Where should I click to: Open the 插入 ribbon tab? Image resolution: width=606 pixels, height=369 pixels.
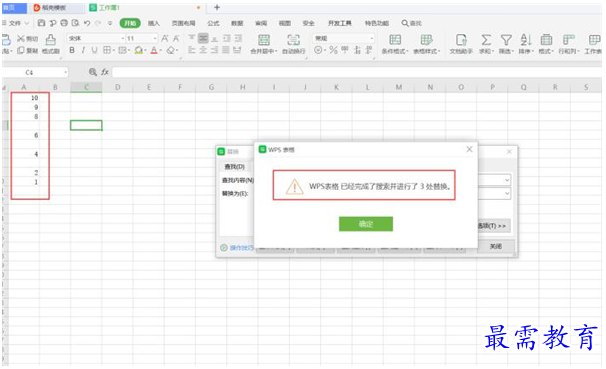click(x=154, y=23)
